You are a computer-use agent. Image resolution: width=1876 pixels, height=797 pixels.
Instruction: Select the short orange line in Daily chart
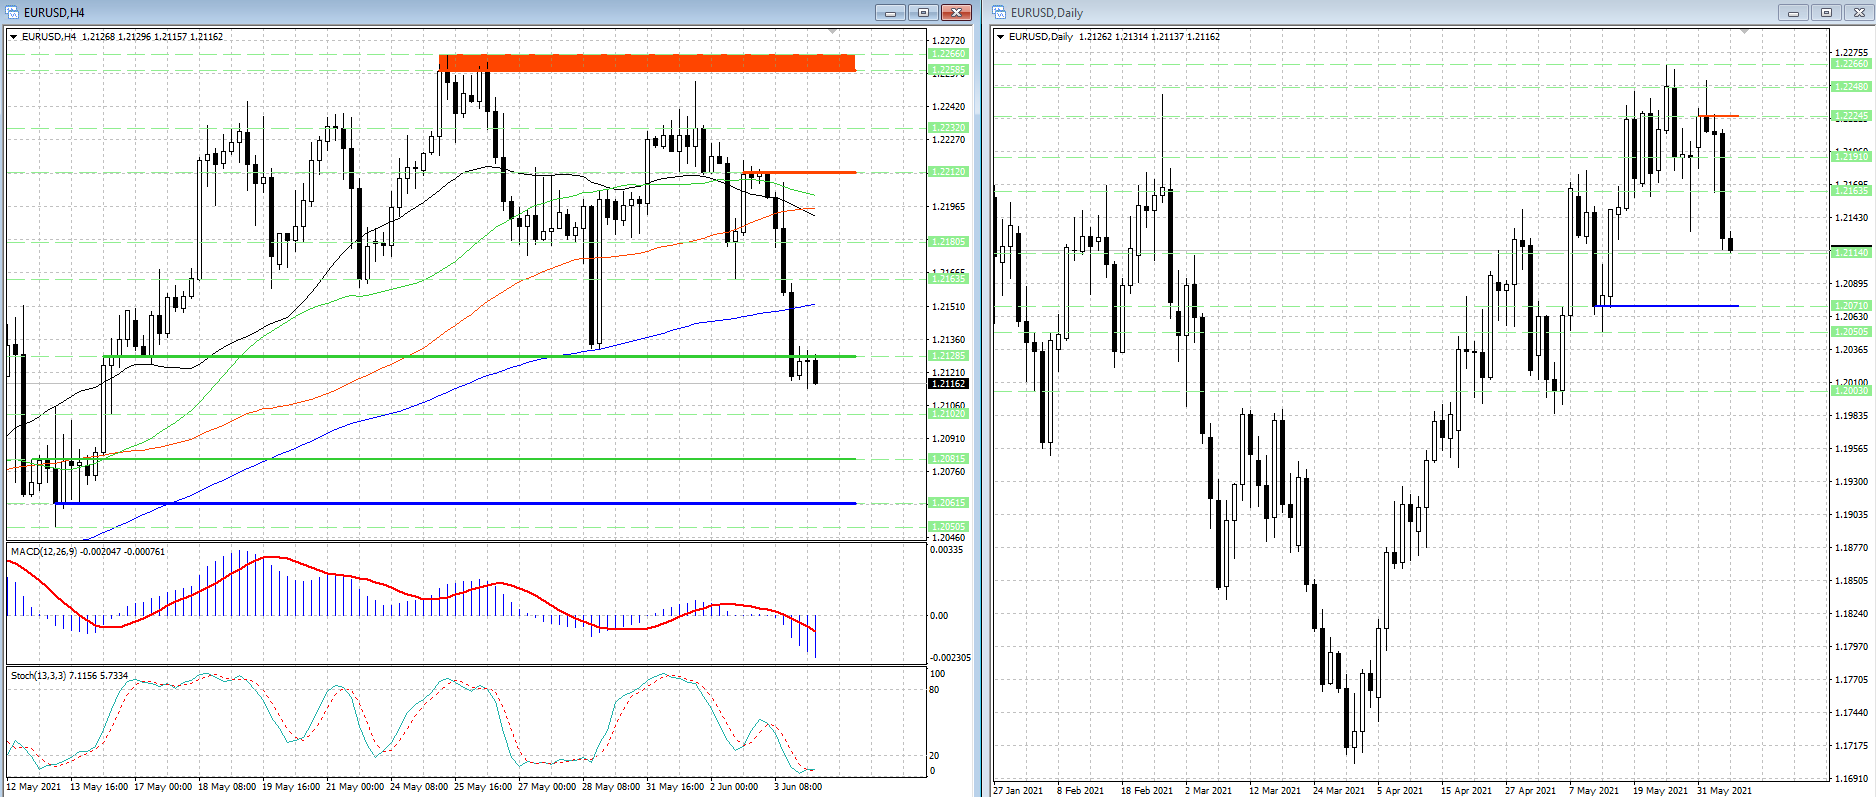1719,116
